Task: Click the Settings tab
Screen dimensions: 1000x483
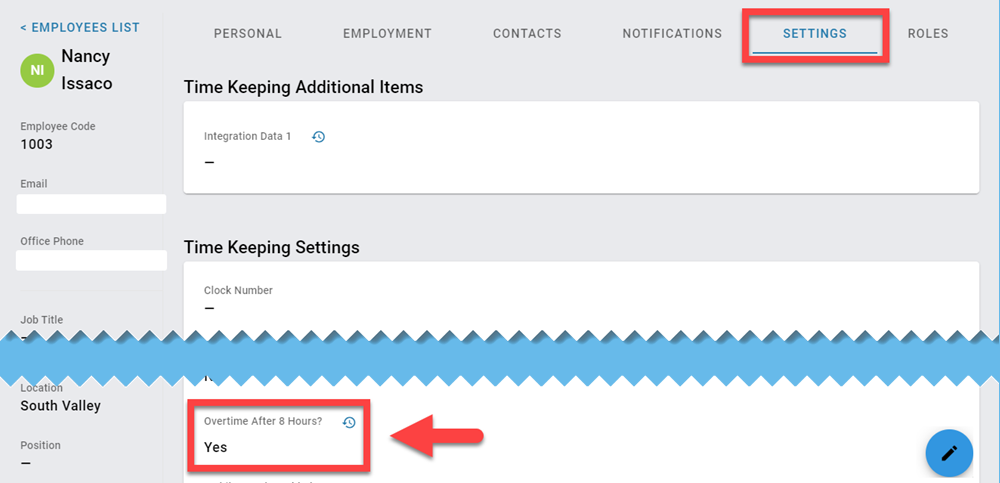Action: coord(815,34)
